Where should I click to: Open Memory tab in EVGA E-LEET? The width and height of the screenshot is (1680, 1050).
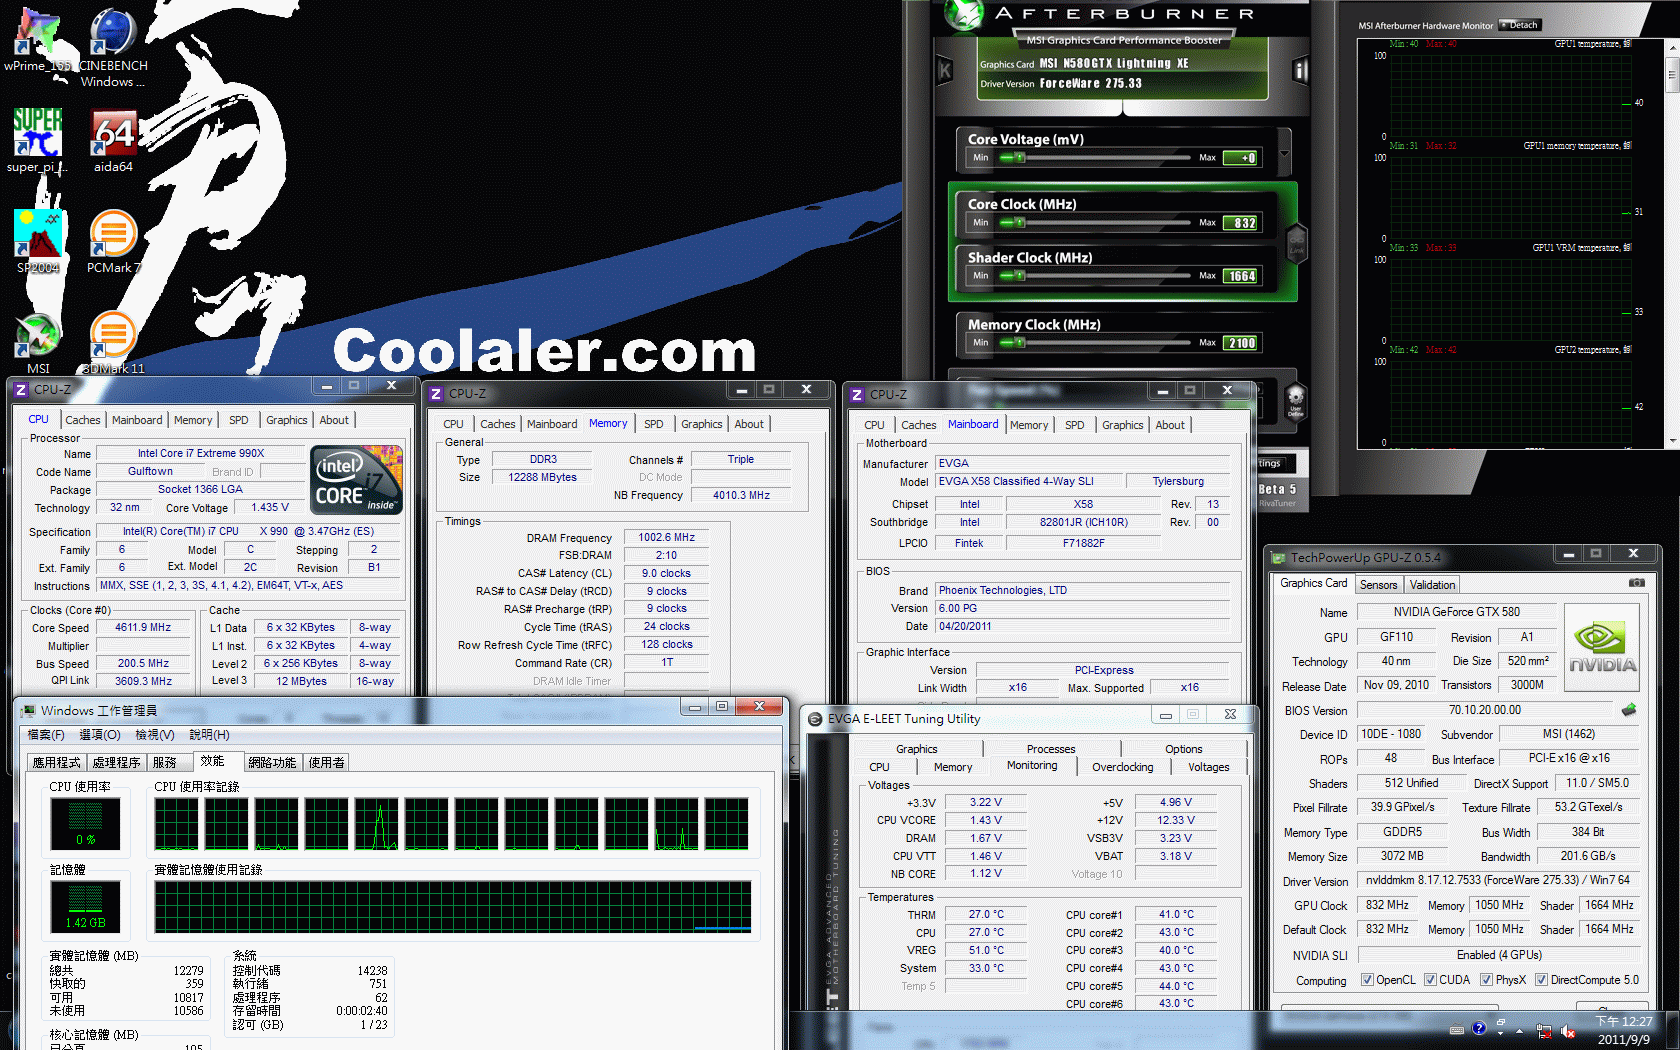click(953, 767)
